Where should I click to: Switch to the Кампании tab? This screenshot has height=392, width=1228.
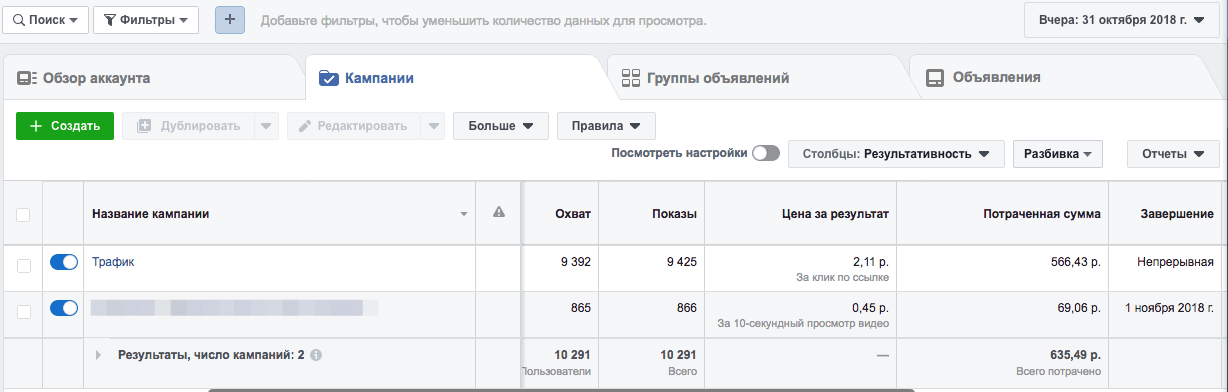coord(455,78)
